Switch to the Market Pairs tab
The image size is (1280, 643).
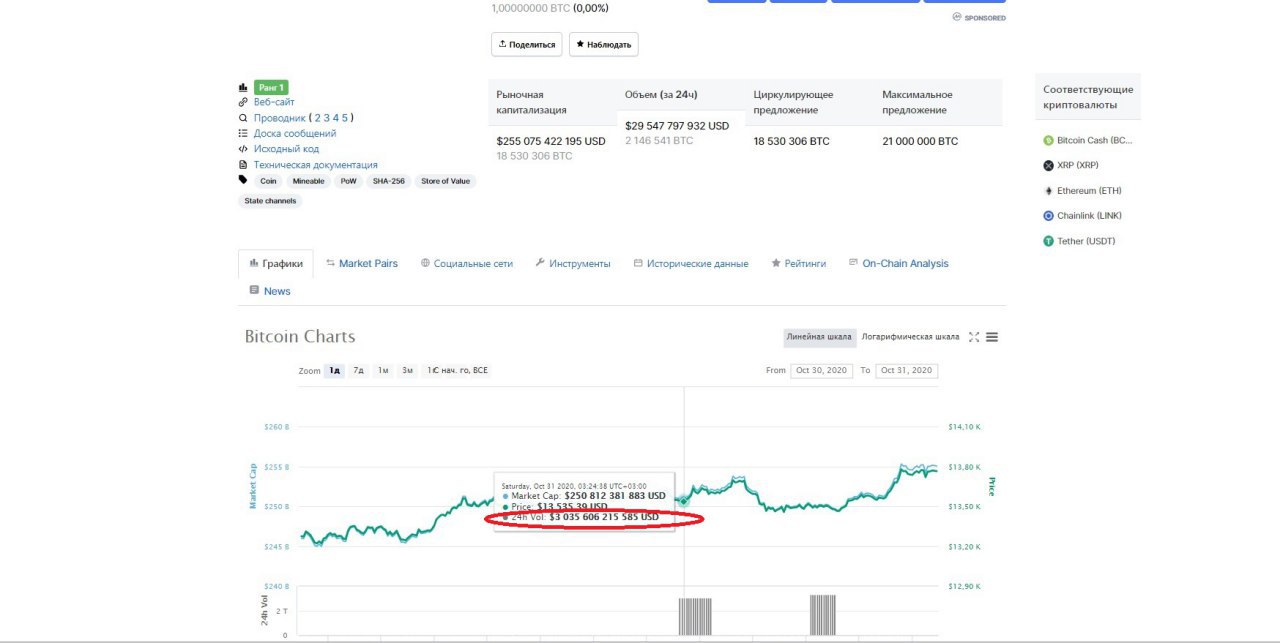coord(361,264)
